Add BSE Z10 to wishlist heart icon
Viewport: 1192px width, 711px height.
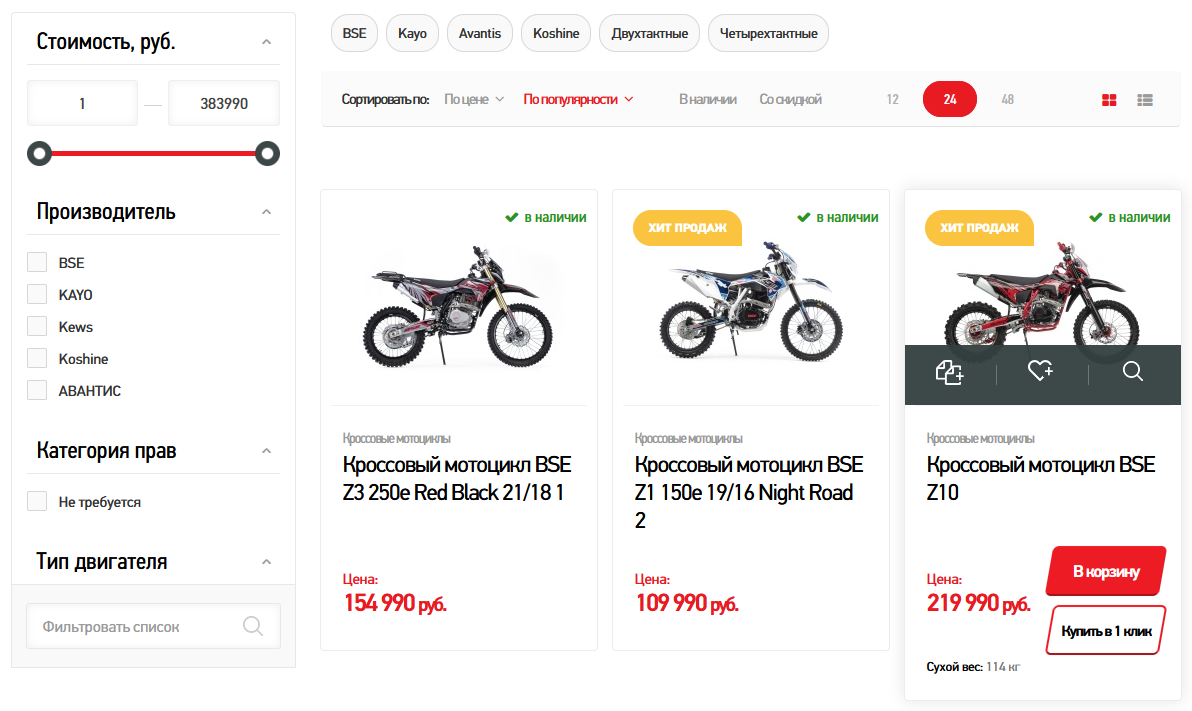pos(1041,372)
